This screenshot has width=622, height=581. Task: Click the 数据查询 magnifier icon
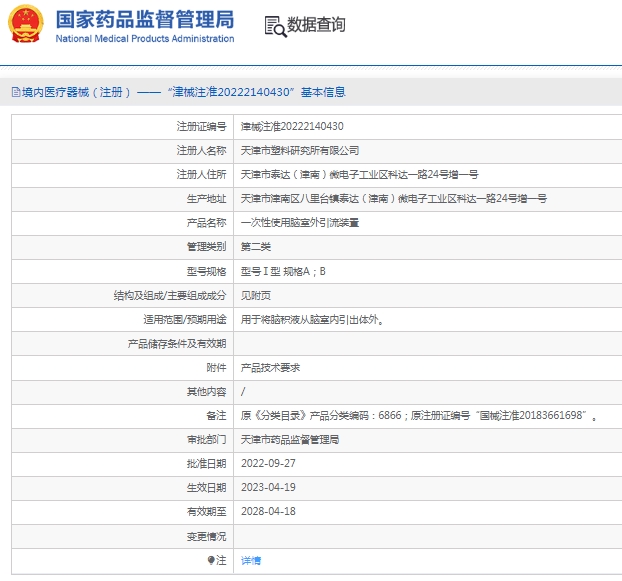pos(275,27)
